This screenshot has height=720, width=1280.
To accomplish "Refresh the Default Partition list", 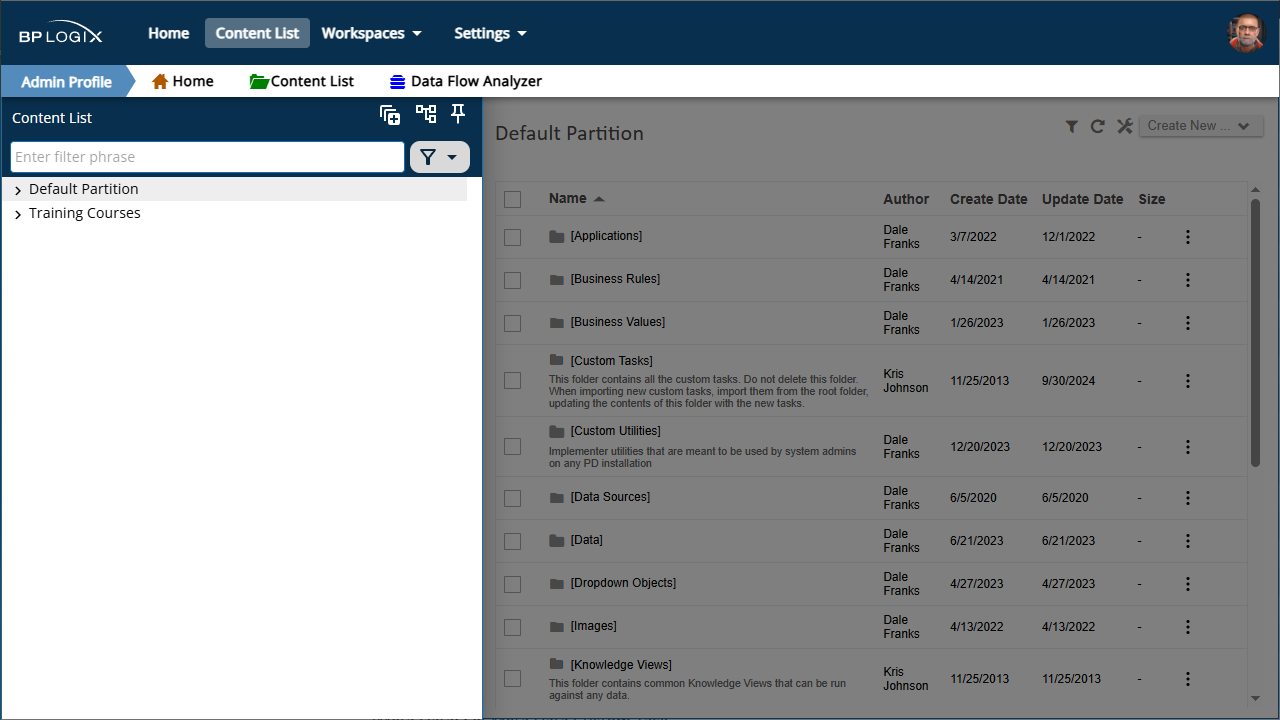I will (1097, 126).
